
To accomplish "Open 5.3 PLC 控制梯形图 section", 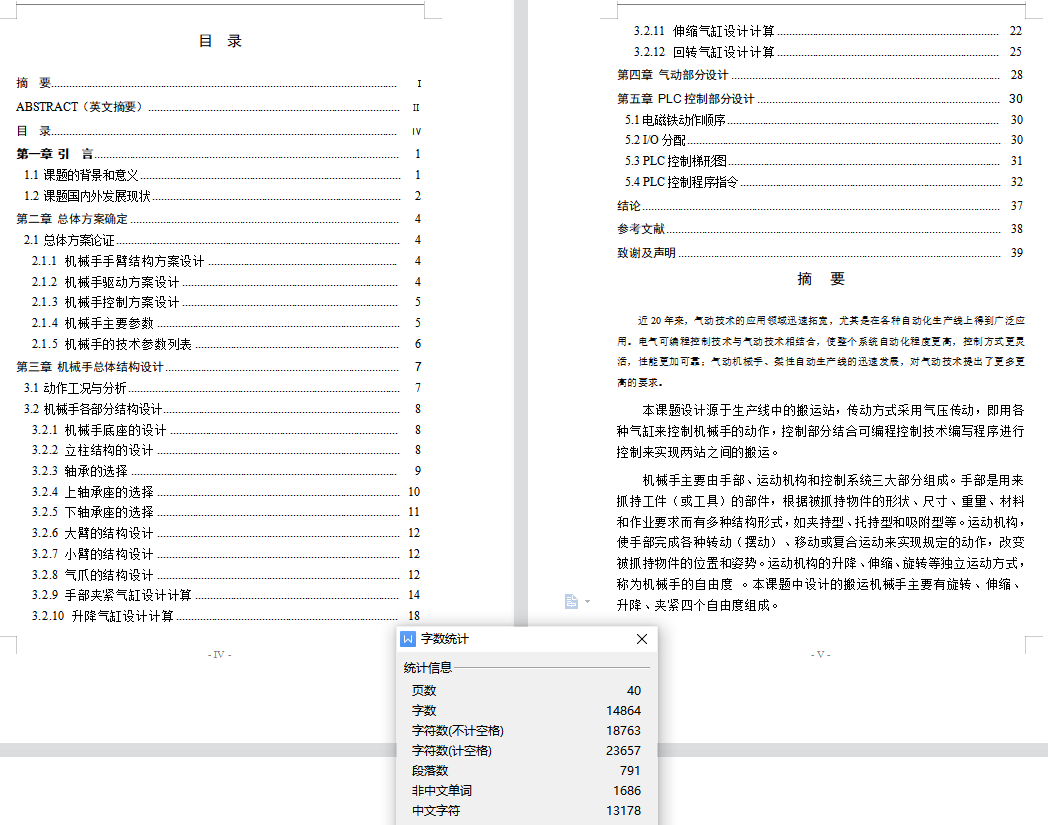I will click(x=676, y=161).
